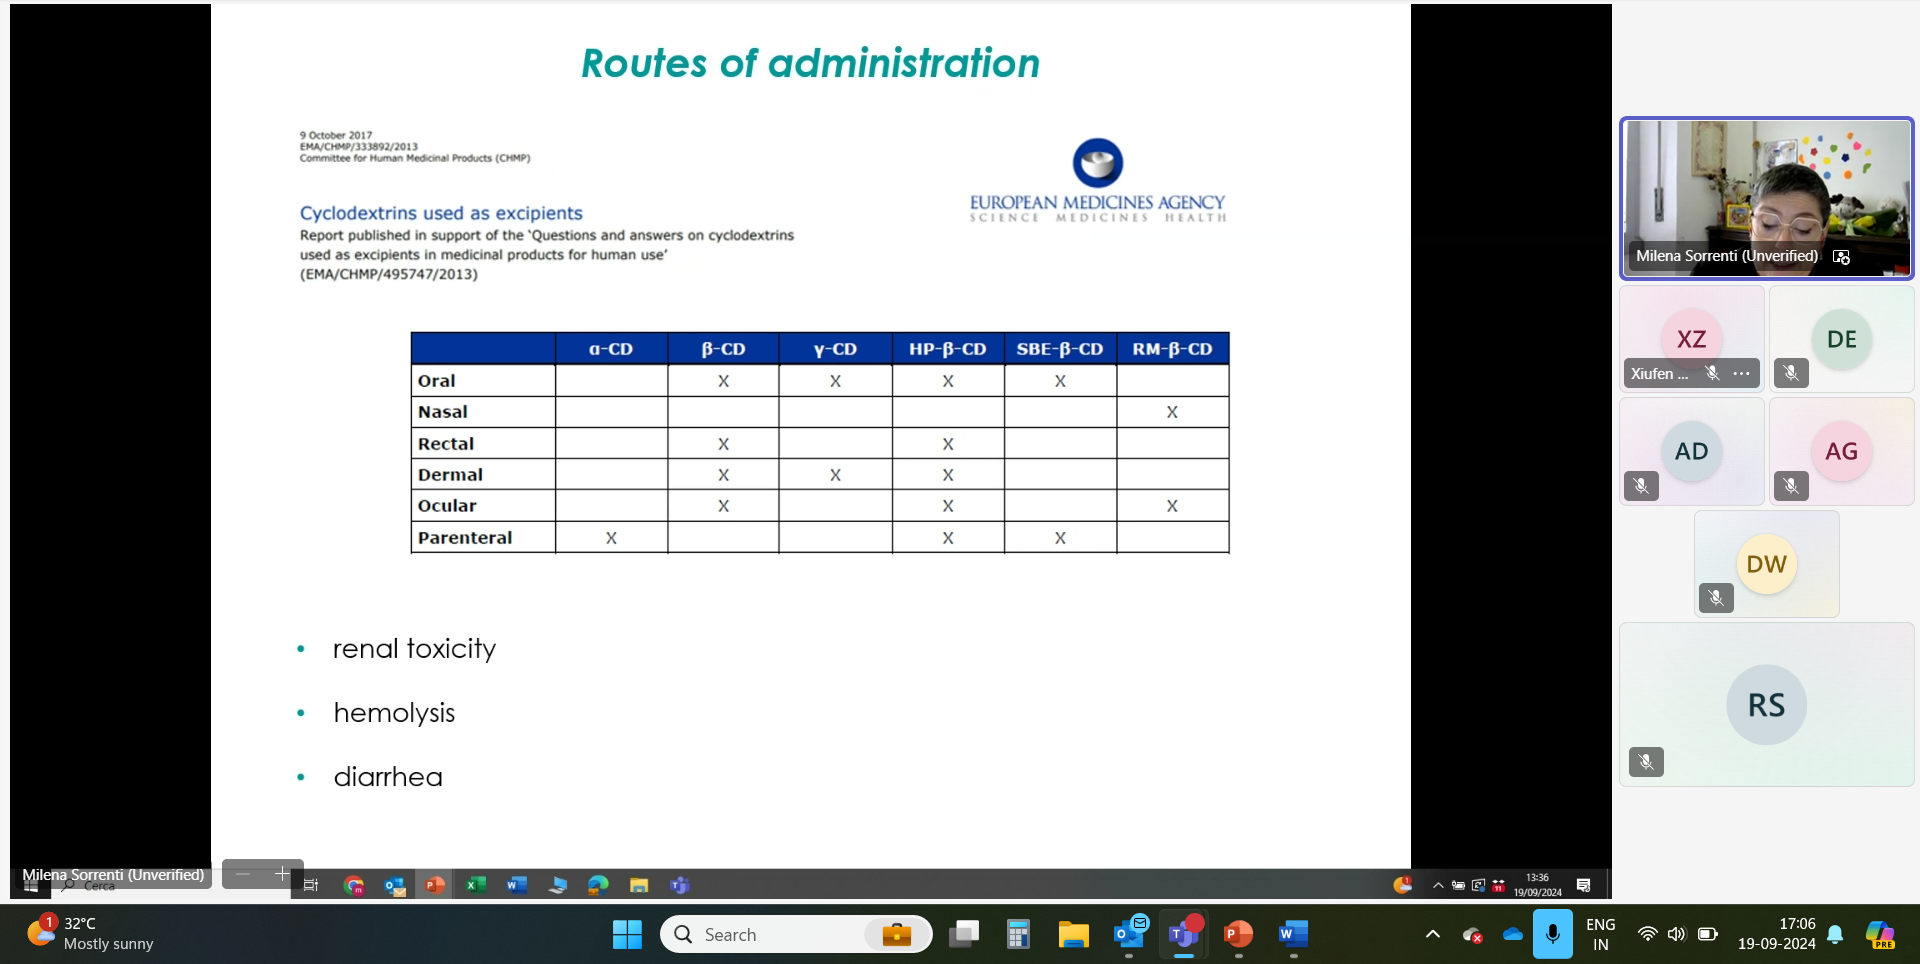Click Chrome icon in shared screen taskbar
1920x964 pixels.
(354, 885)
